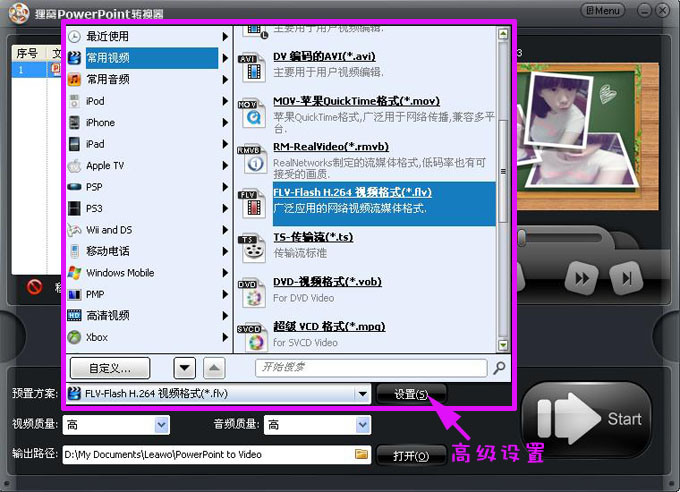This screenshot has width=680, height=492.
Task: Click the HD video icon
Action: tap(75, 315)
